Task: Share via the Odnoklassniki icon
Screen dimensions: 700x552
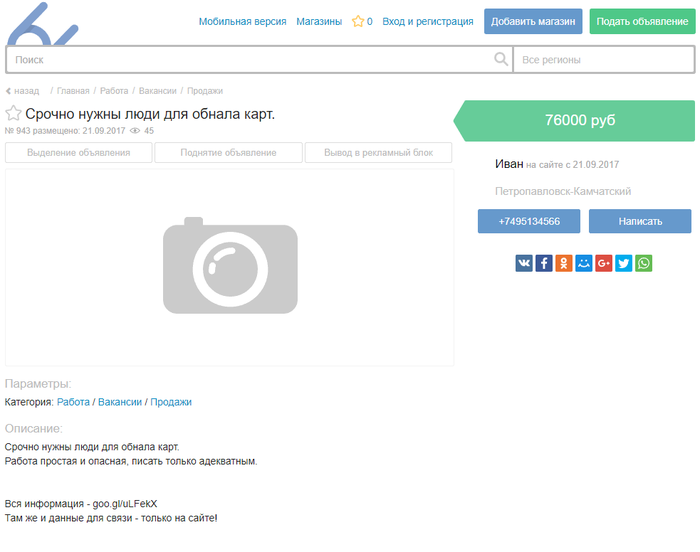Action: click(x=564, y=263)
